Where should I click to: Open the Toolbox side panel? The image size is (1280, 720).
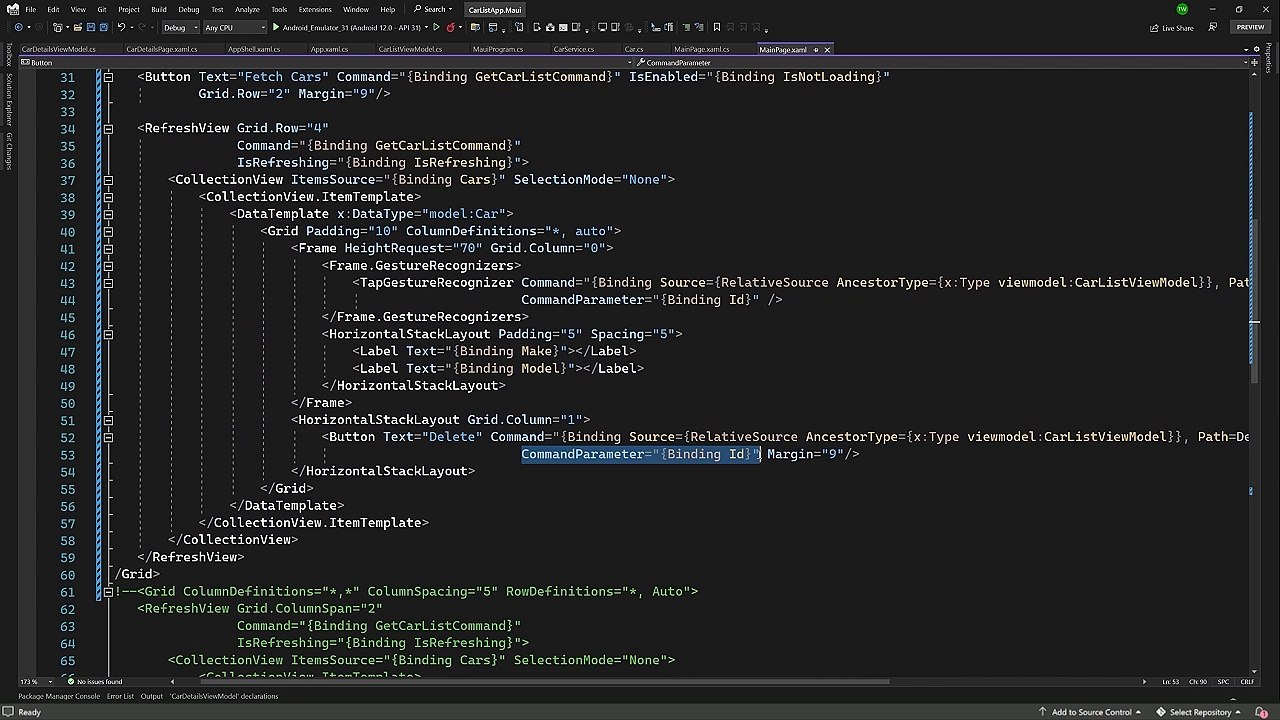click(x=9, y=54)
